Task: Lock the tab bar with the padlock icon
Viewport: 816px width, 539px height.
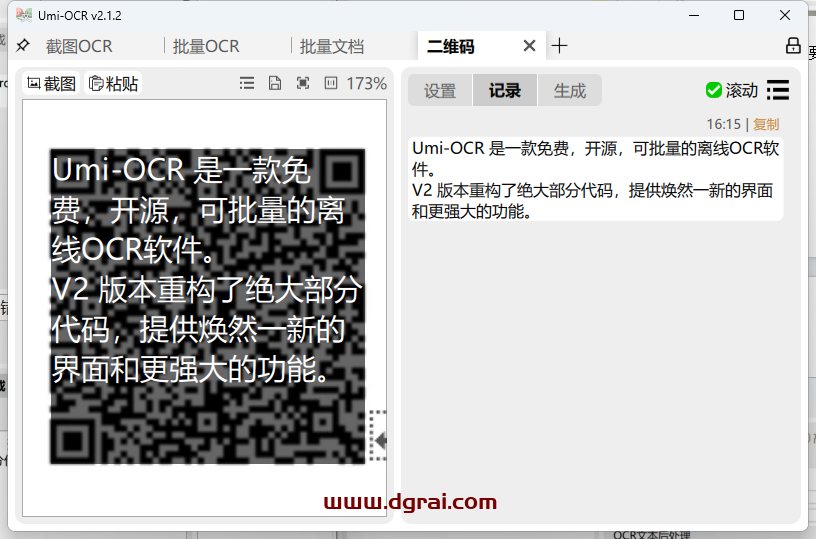Action: click(x=793, y=45)
